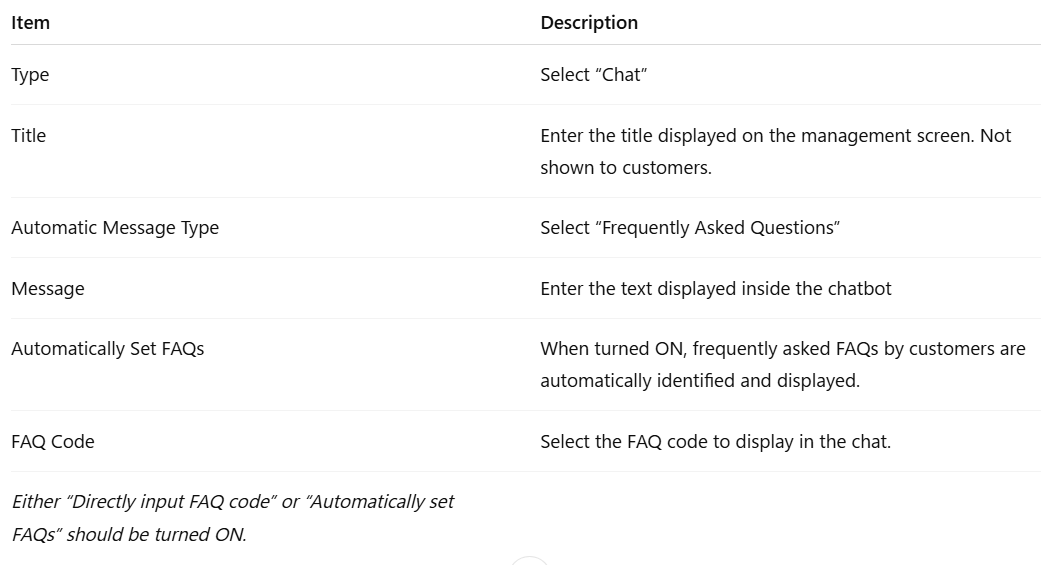Select the Message row label
Screen dimensions: 1043x567
(x=48, y=289)
